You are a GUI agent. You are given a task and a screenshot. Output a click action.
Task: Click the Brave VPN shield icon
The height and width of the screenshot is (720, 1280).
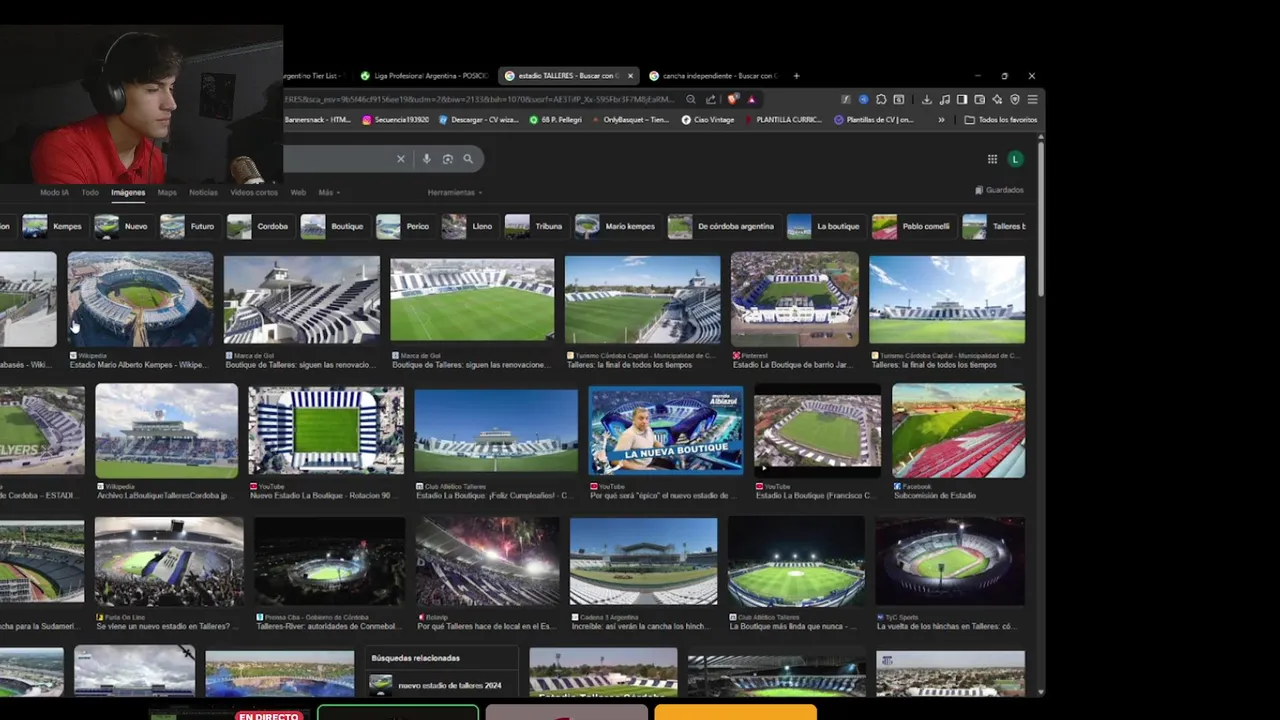tap(1015, 100)
